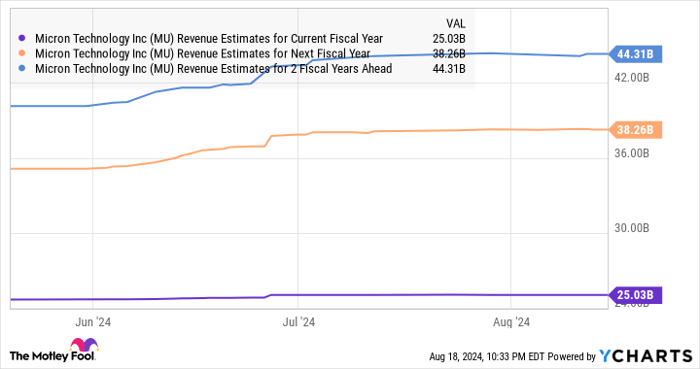Click the YCharts logo
The image size is (700, 369).
[x=646, y=356]
